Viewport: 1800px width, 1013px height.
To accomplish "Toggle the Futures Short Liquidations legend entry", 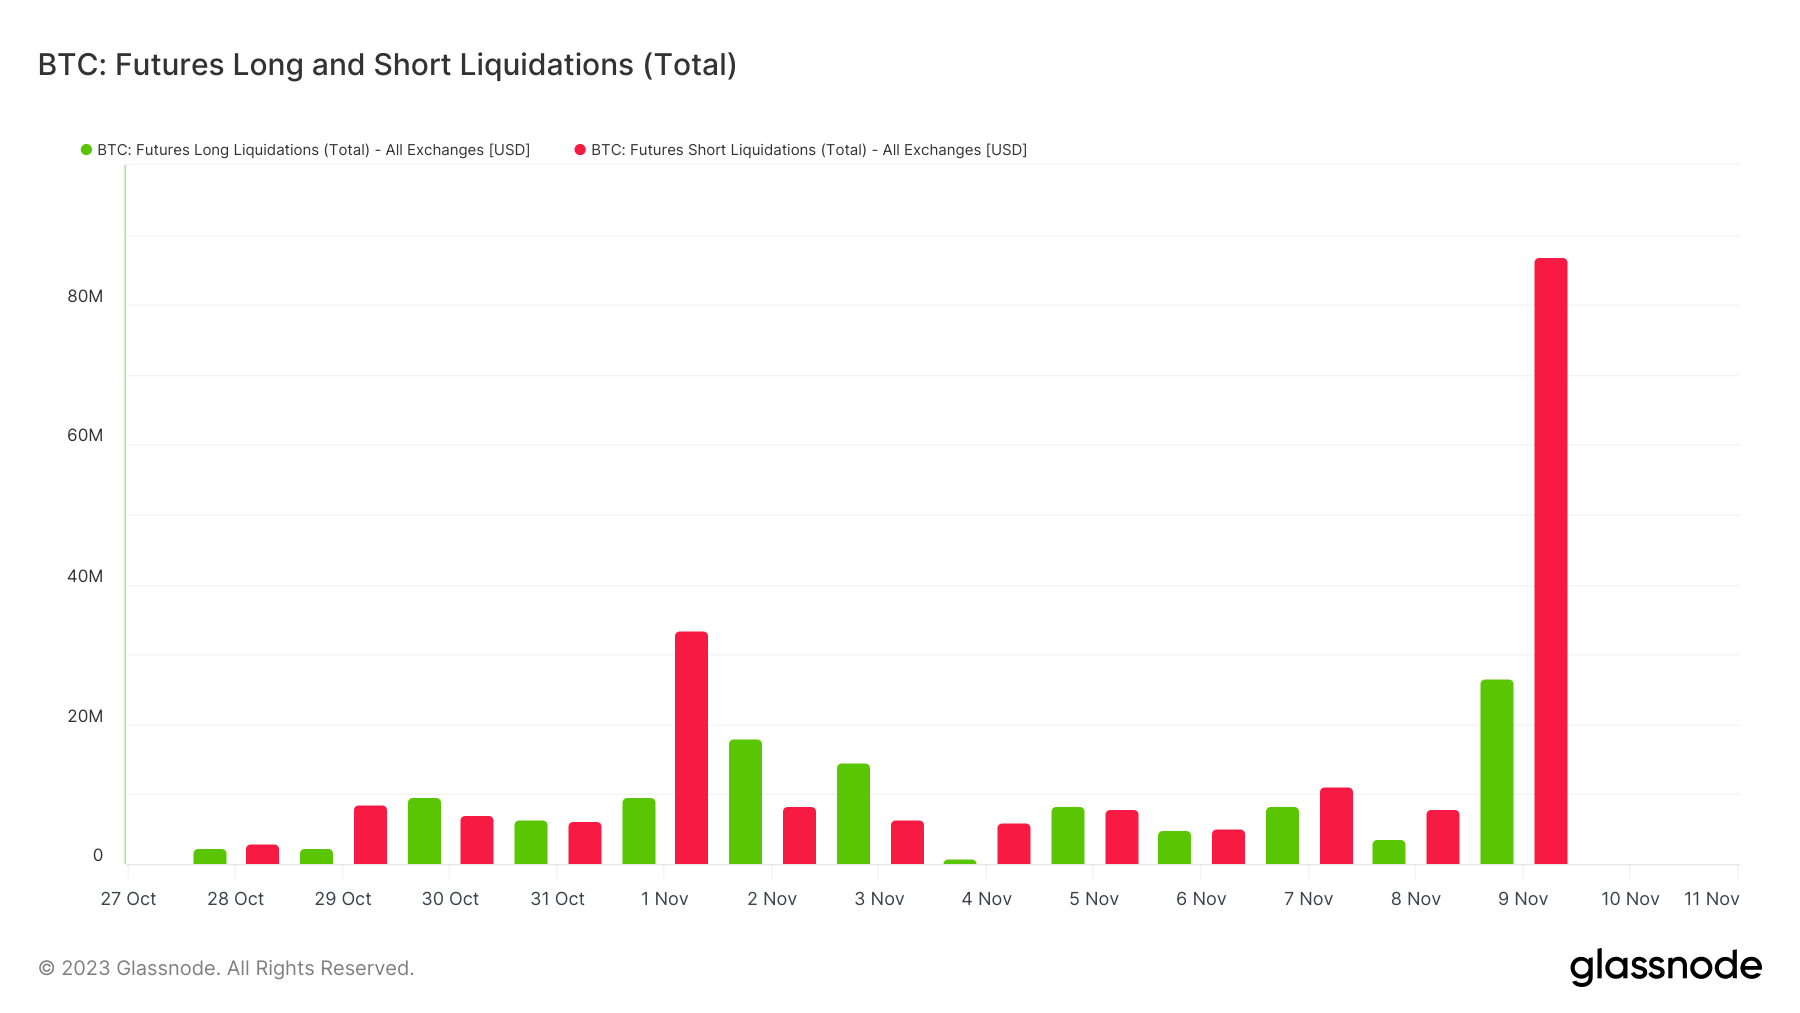I will 800,150.
